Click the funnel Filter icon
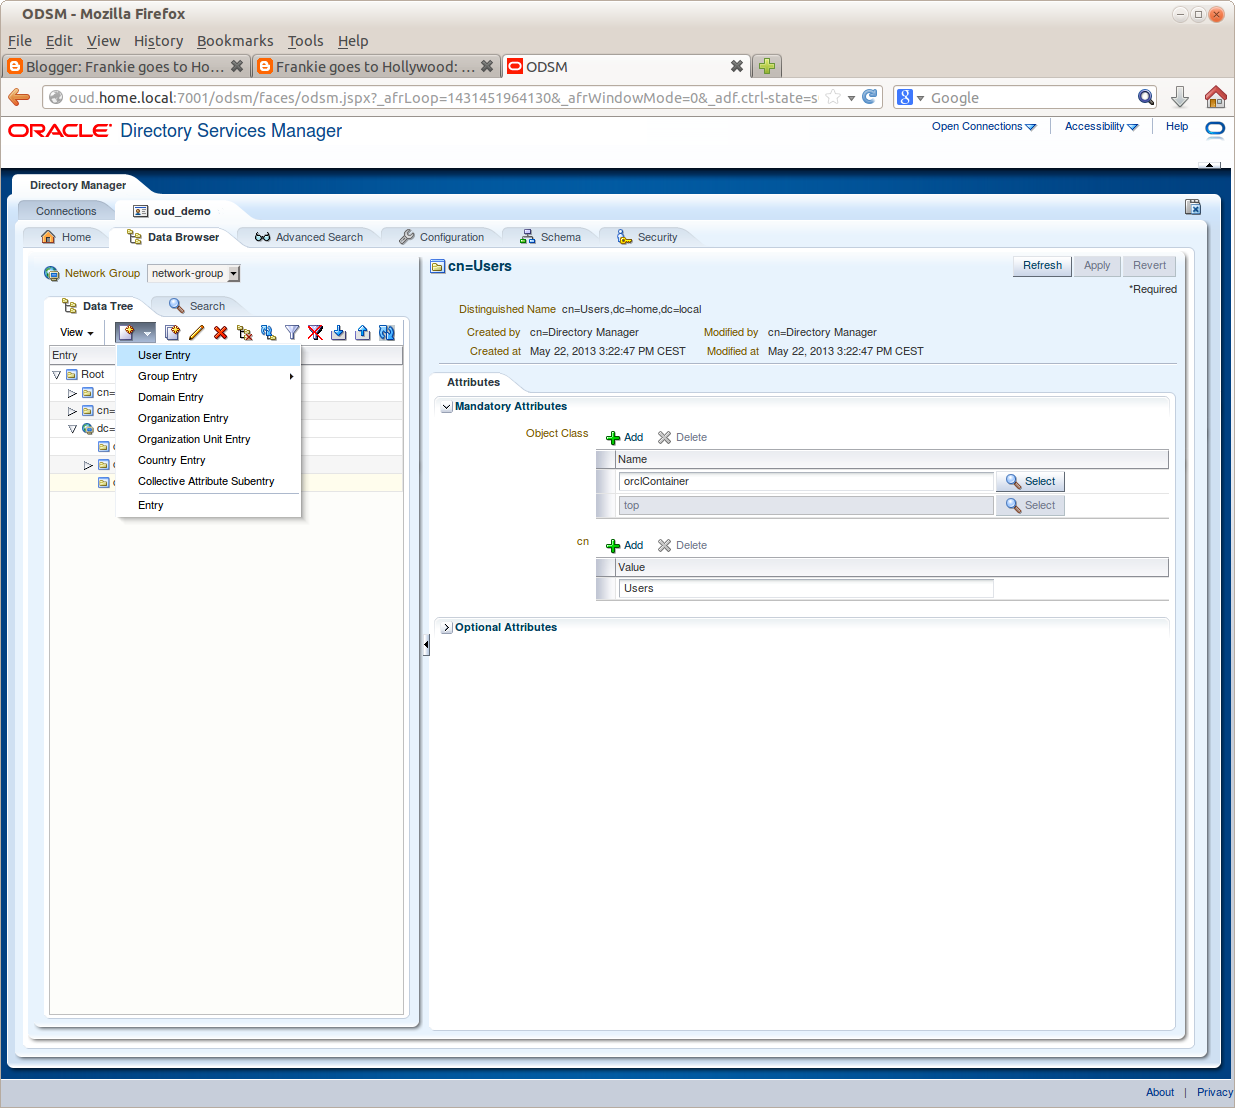Viewport: 1235px width, 1108px height. coord(292,333)
